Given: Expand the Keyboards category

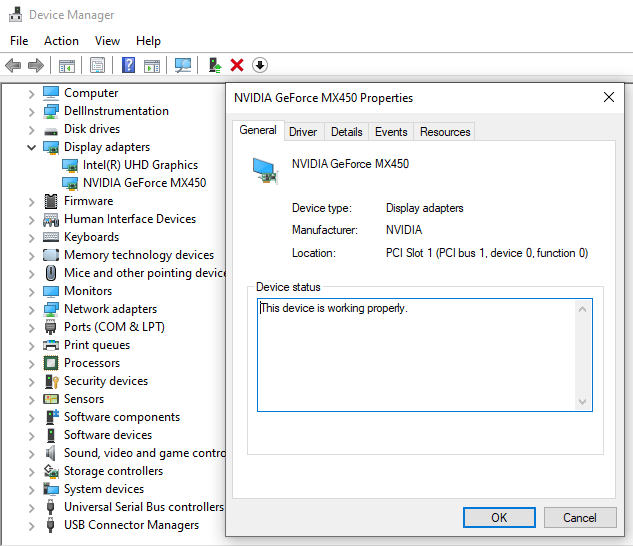Looking at the screenshot, I should click(31, 237).
